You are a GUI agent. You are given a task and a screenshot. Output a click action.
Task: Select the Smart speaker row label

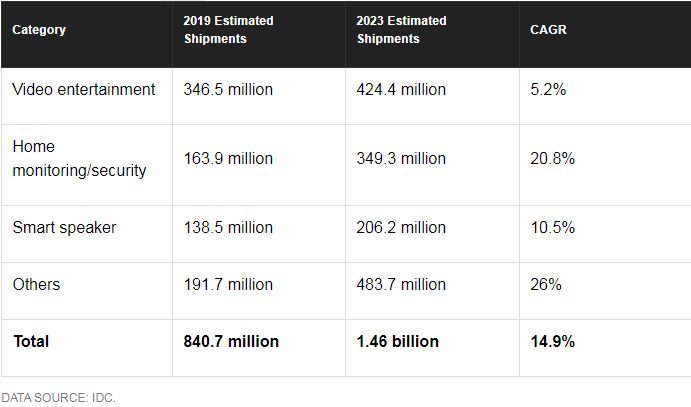(x=64, y=228)
